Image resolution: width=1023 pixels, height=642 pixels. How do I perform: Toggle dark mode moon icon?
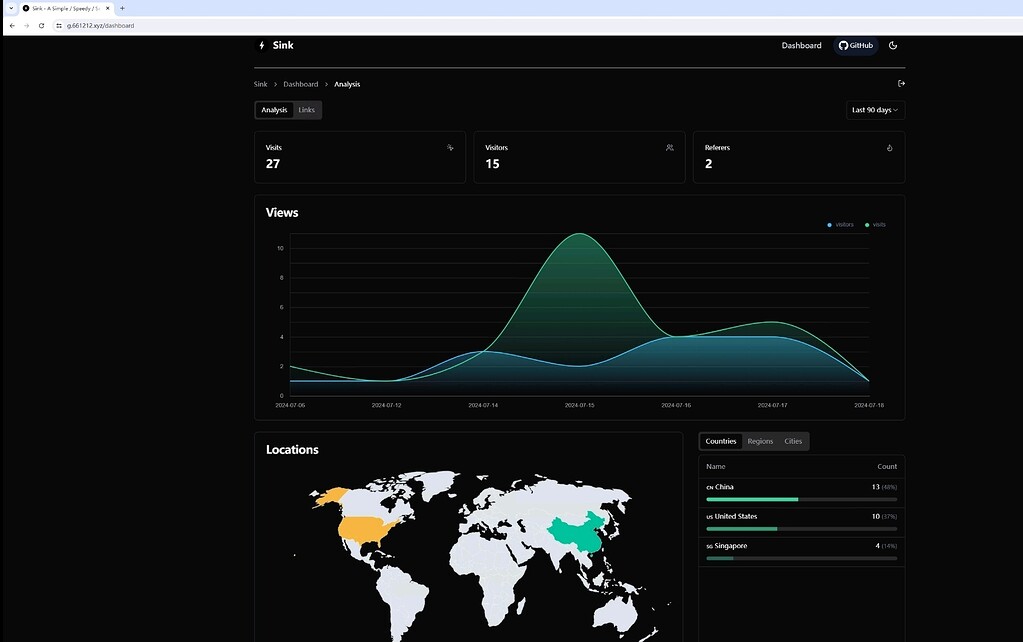893,45
